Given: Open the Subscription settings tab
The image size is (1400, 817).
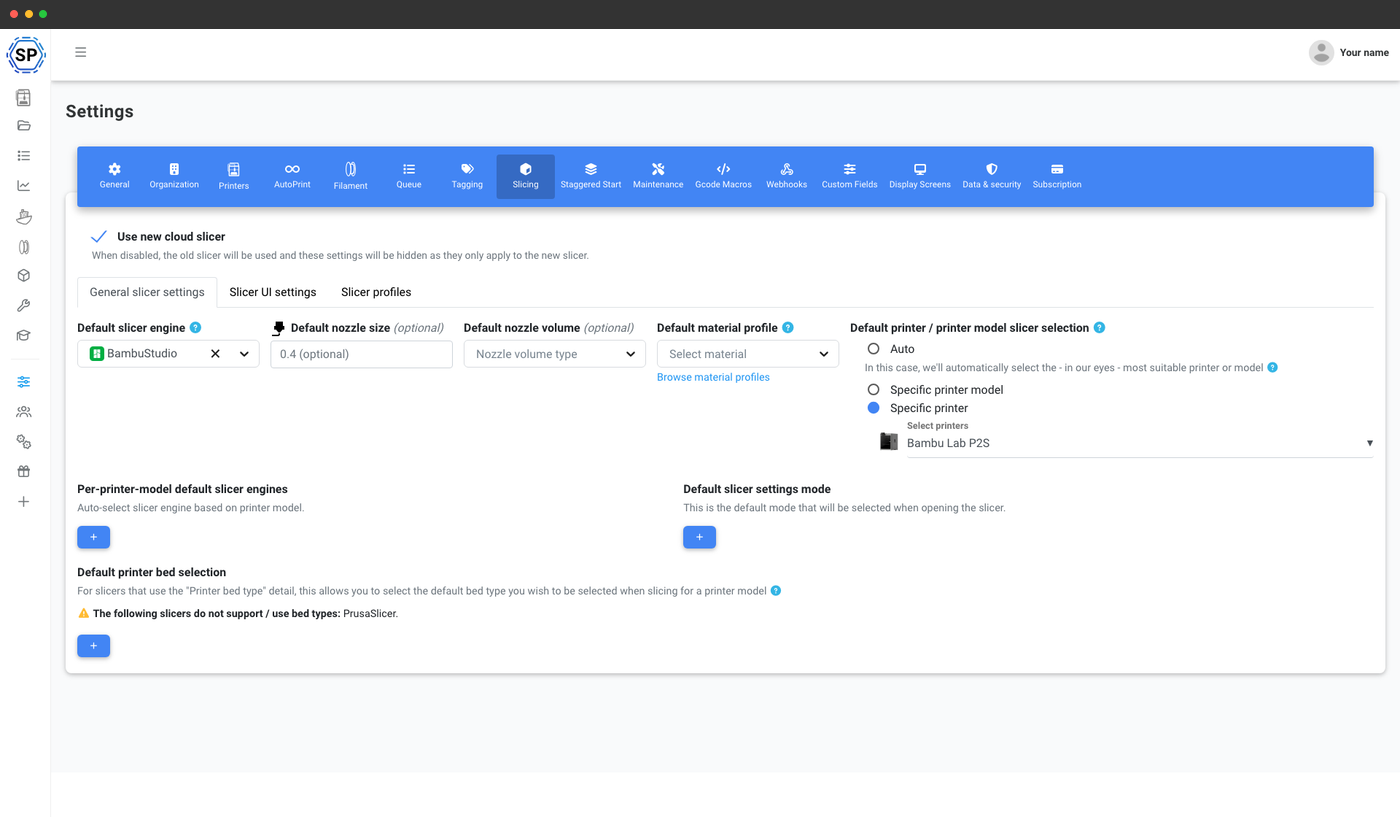Looking at the screenshot, I should pyautogui.click(x=1057, y=176).
